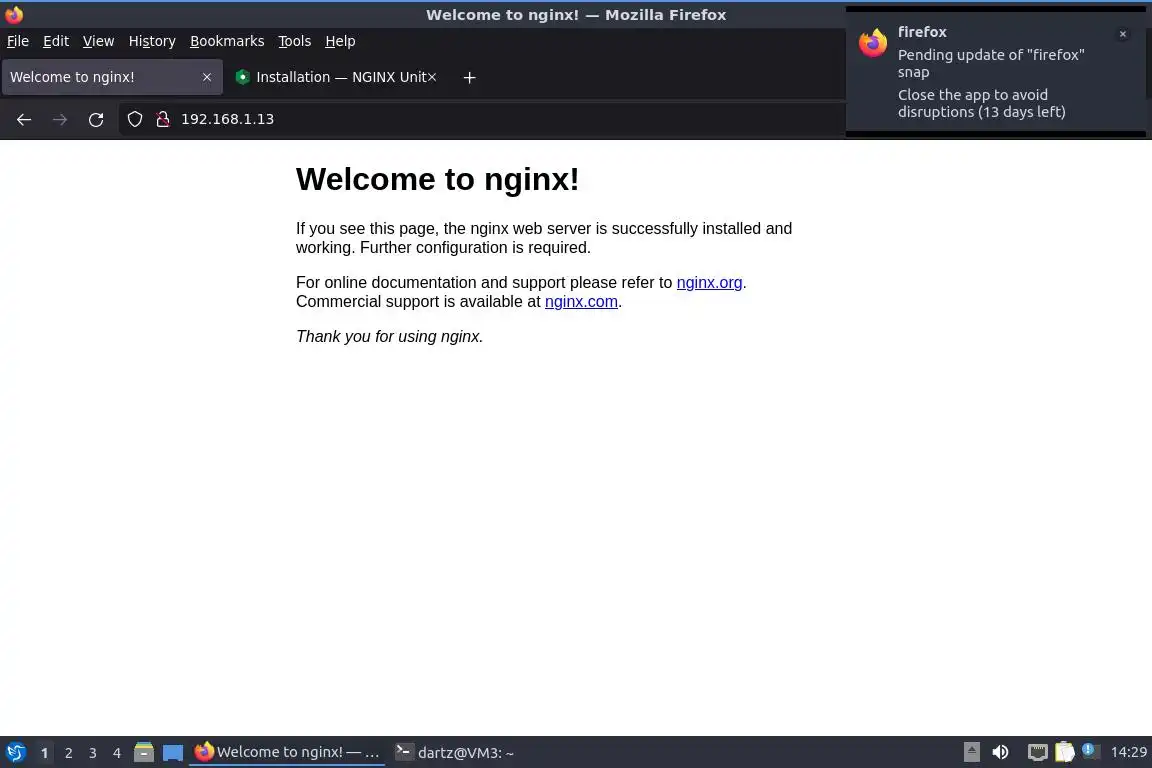Switch to workspace 2
Image resolution: width=1152 pixels, height=768 pixels.
[68, 753]
